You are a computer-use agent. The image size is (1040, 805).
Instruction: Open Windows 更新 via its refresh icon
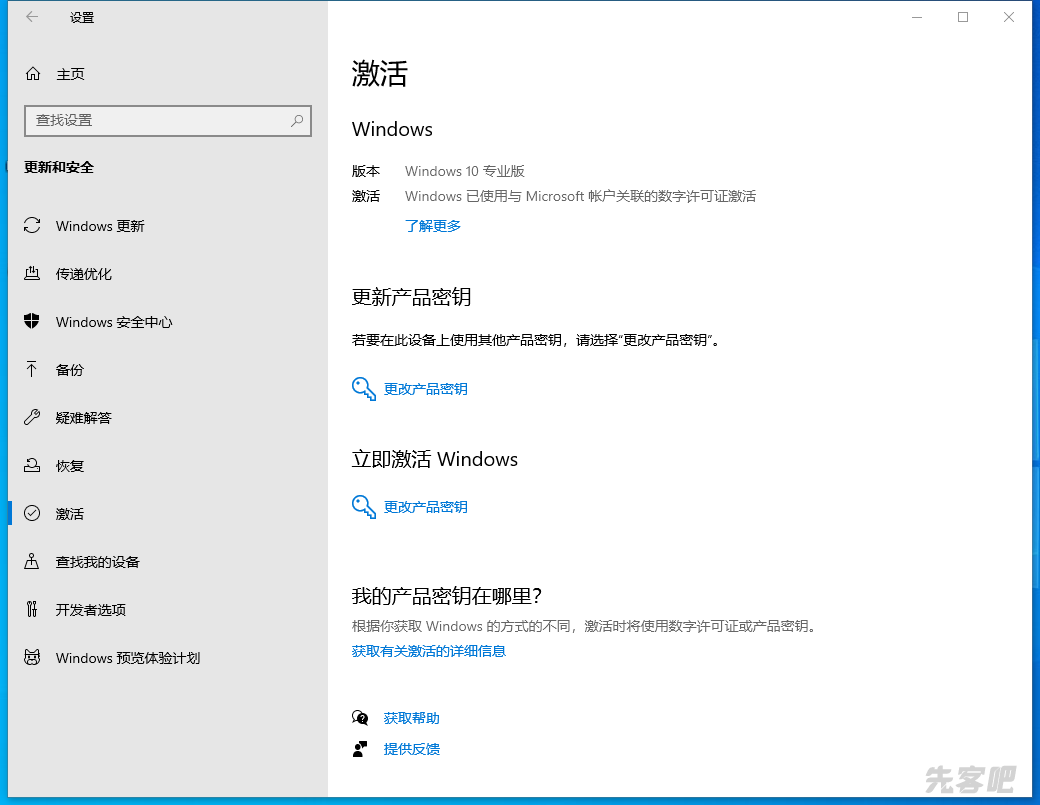(32, 226)
